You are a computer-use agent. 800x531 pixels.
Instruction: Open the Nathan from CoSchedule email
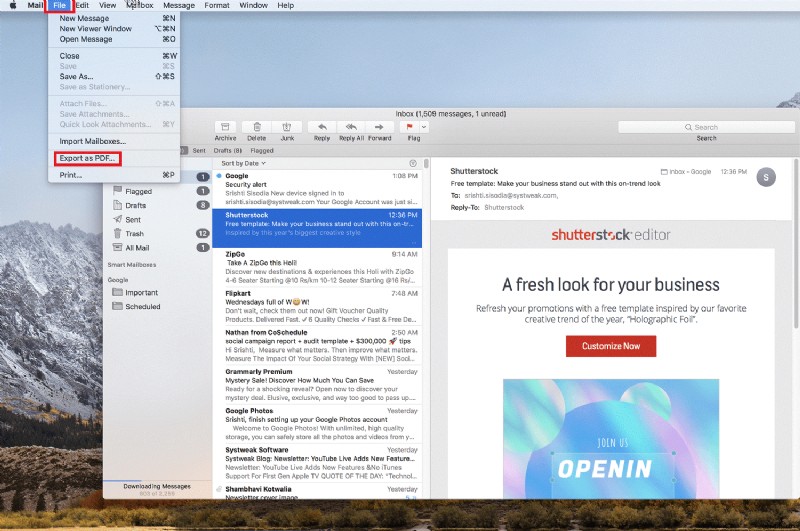coord(317,345)
